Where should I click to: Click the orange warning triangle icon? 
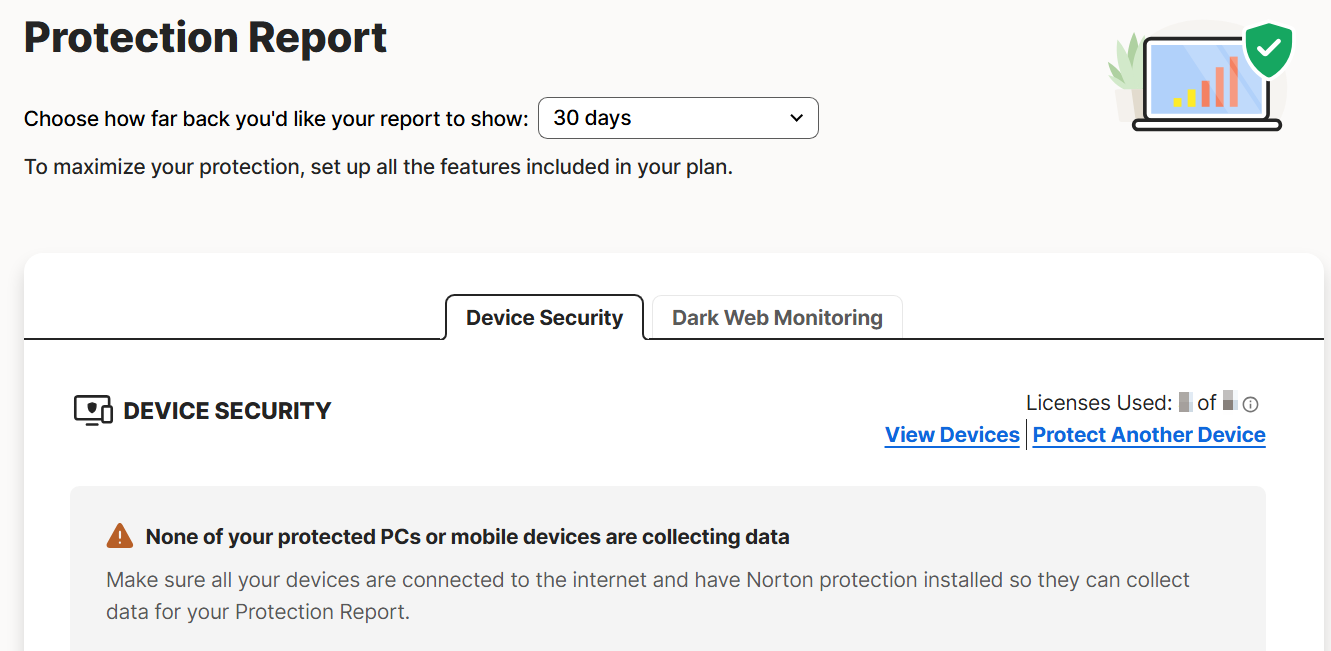tap(119, 536)
